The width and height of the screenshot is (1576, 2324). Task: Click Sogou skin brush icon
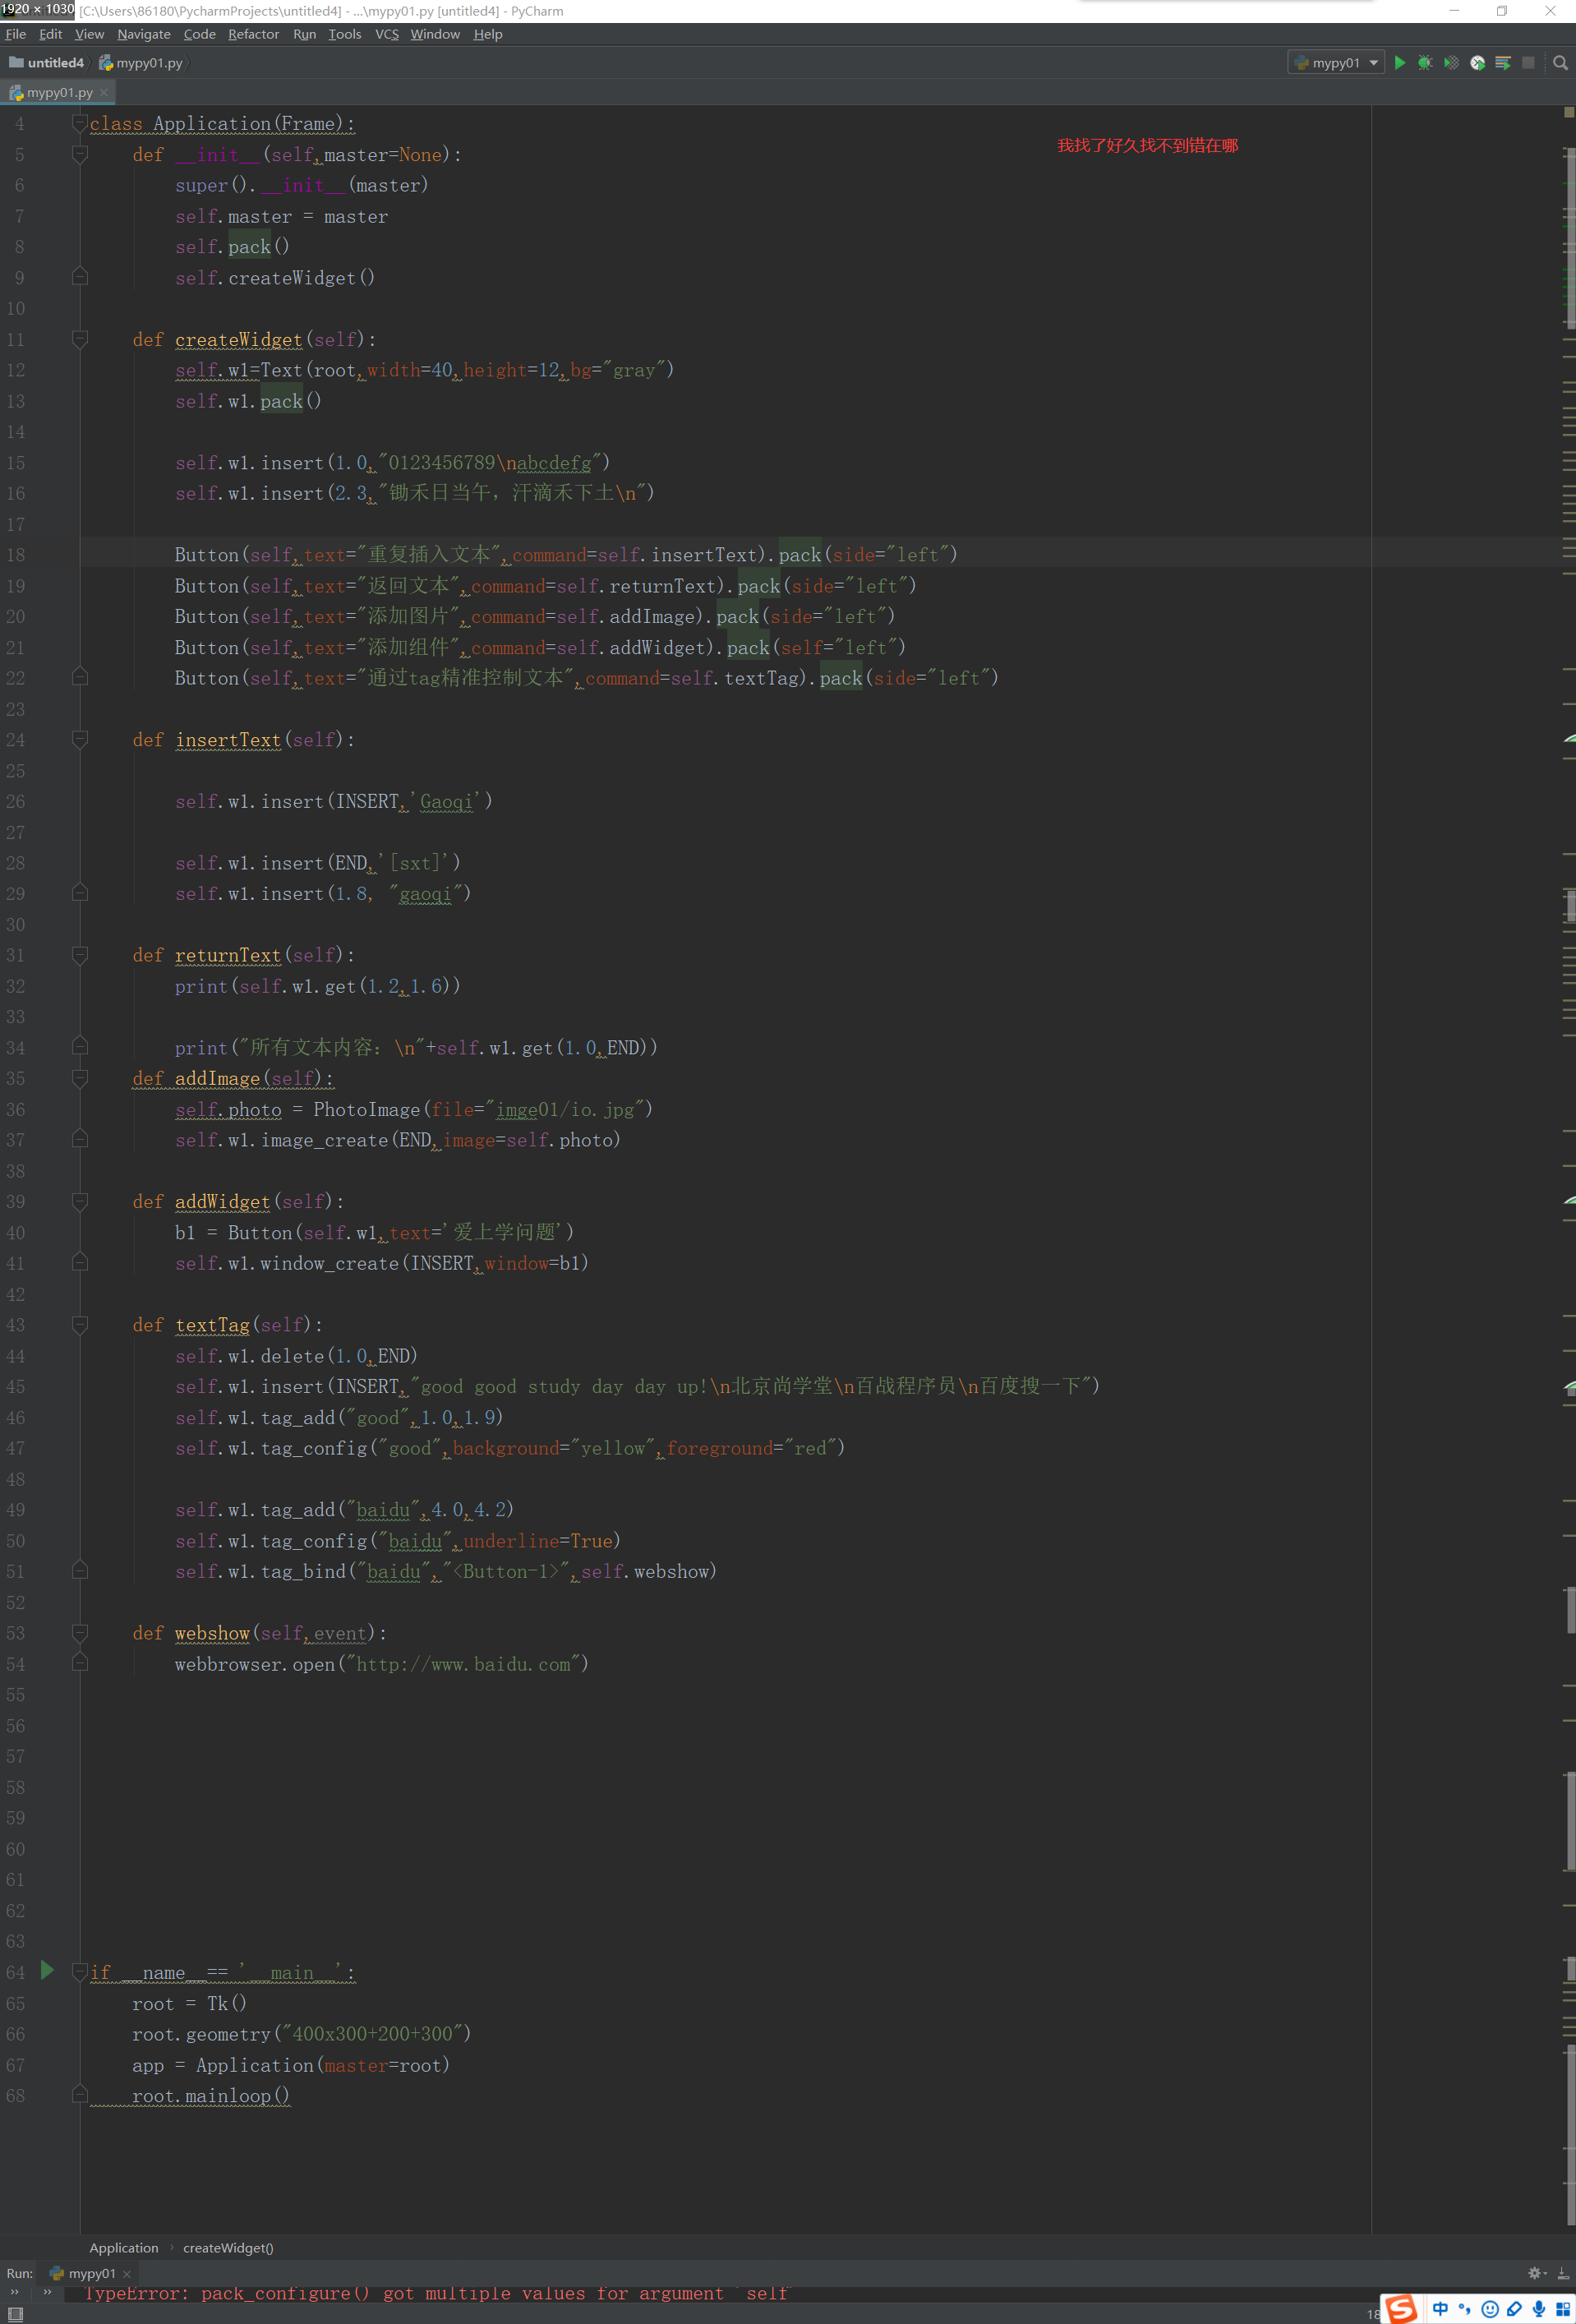coord(1514,2309)
